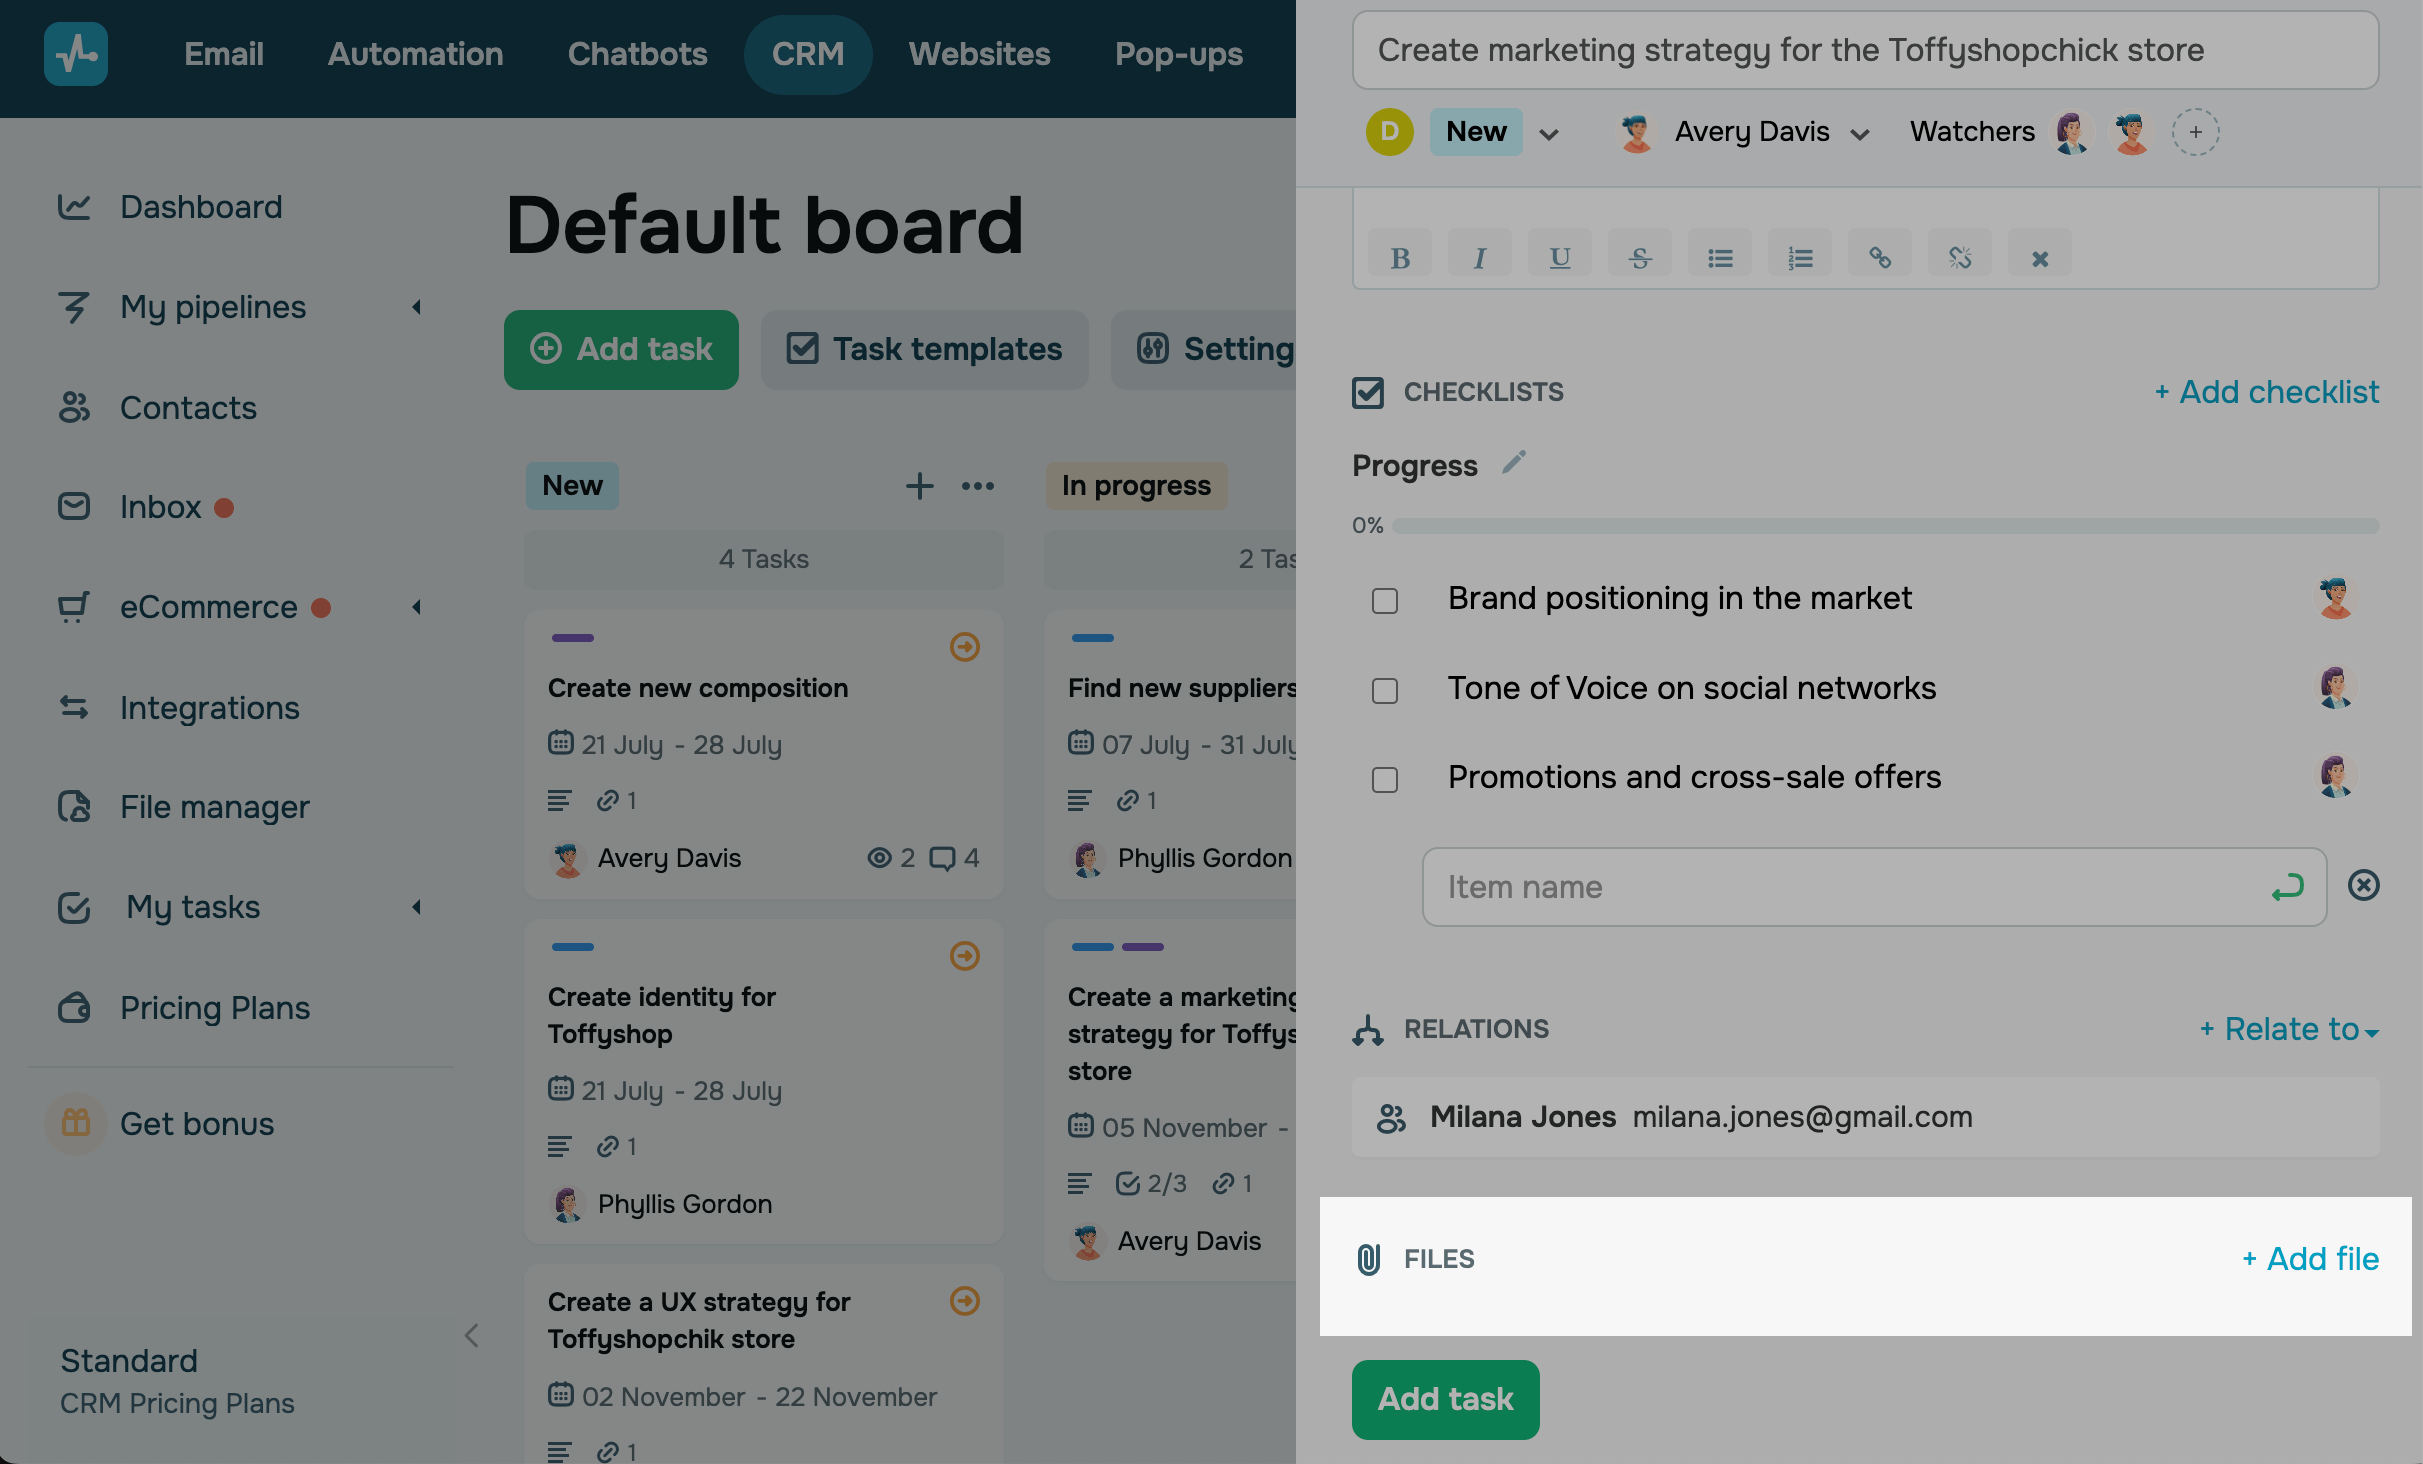Check Tone of Voice on social networks
2423x1464 pixels.
point(1385,691)
